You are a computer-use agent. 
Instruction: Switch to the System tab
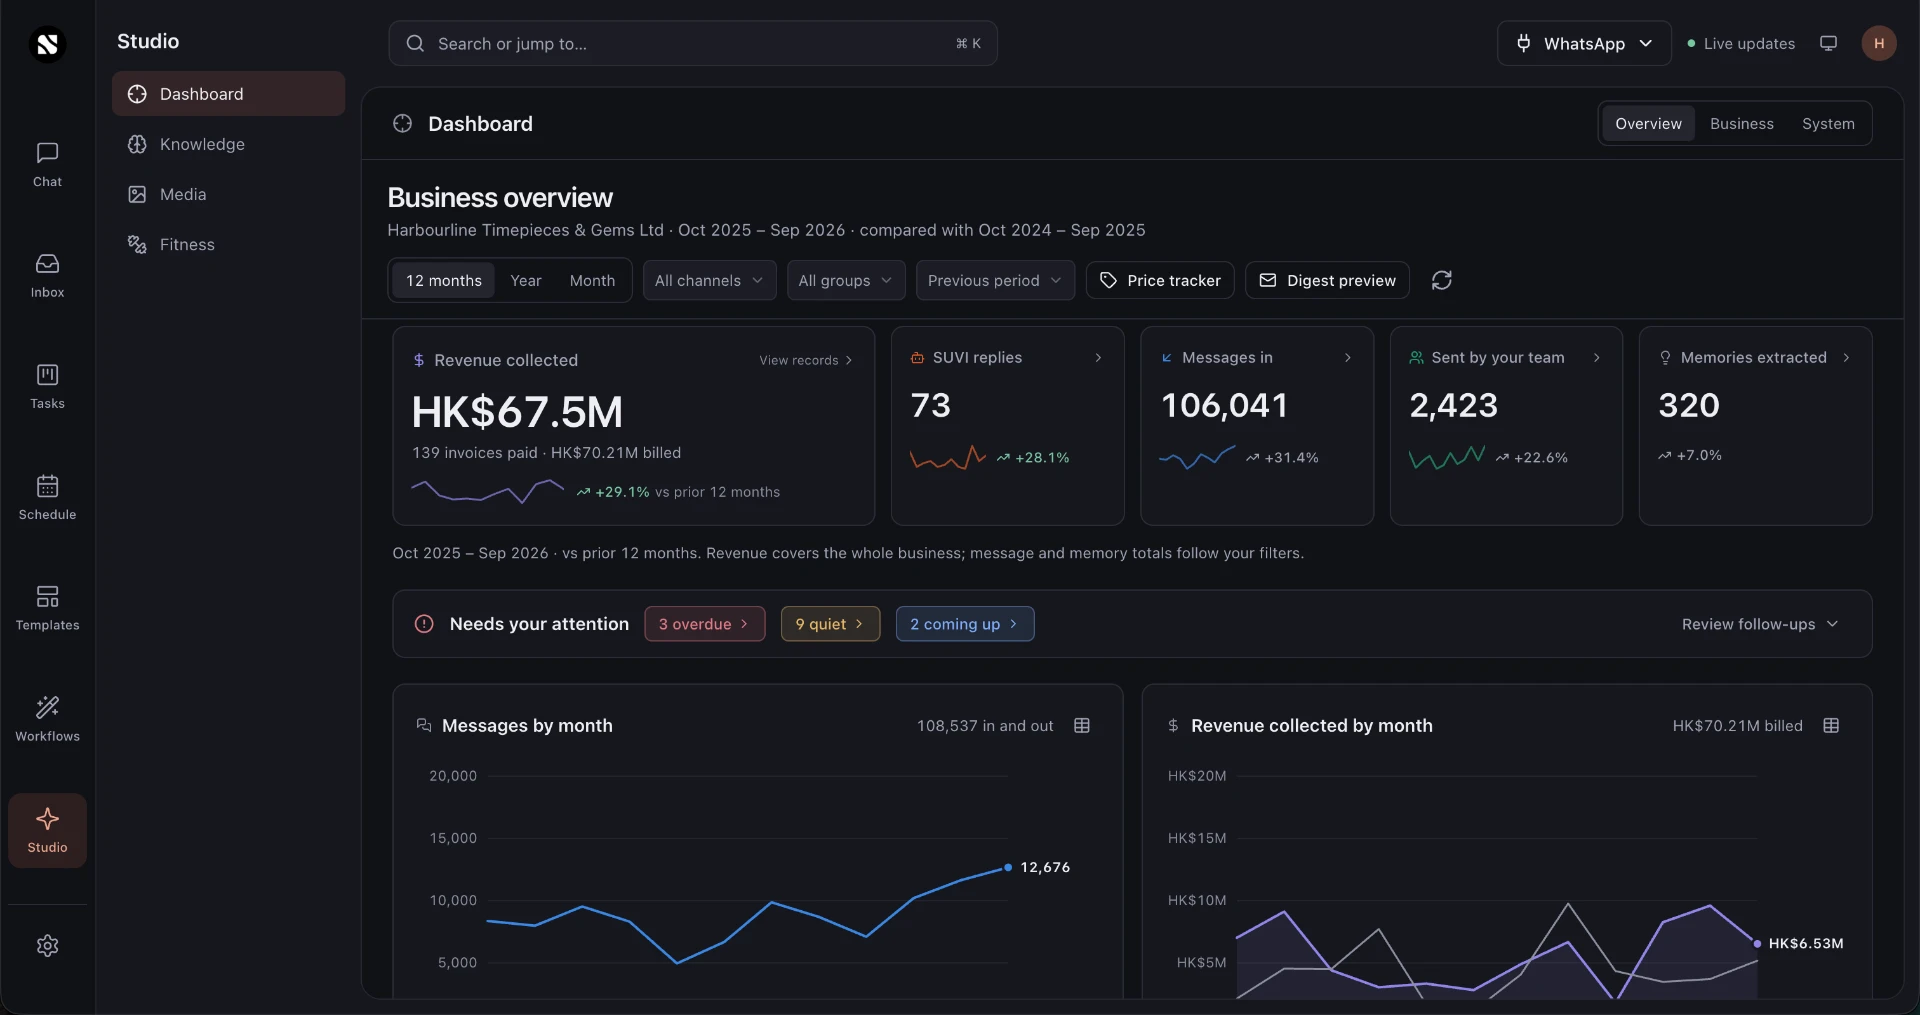point(1828,124)
